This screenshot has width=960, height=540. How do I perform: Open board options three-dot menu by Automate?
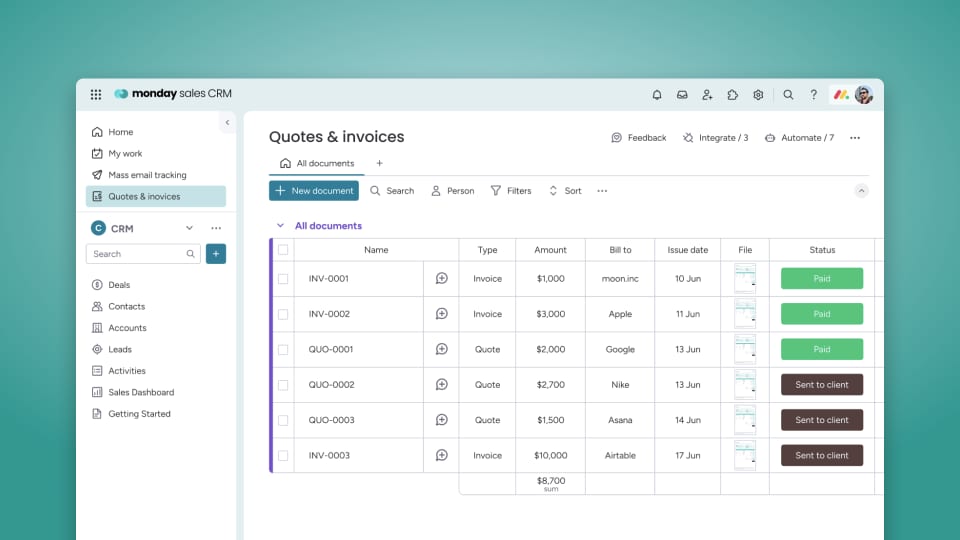pyautogui.click(x=855, y=138)
